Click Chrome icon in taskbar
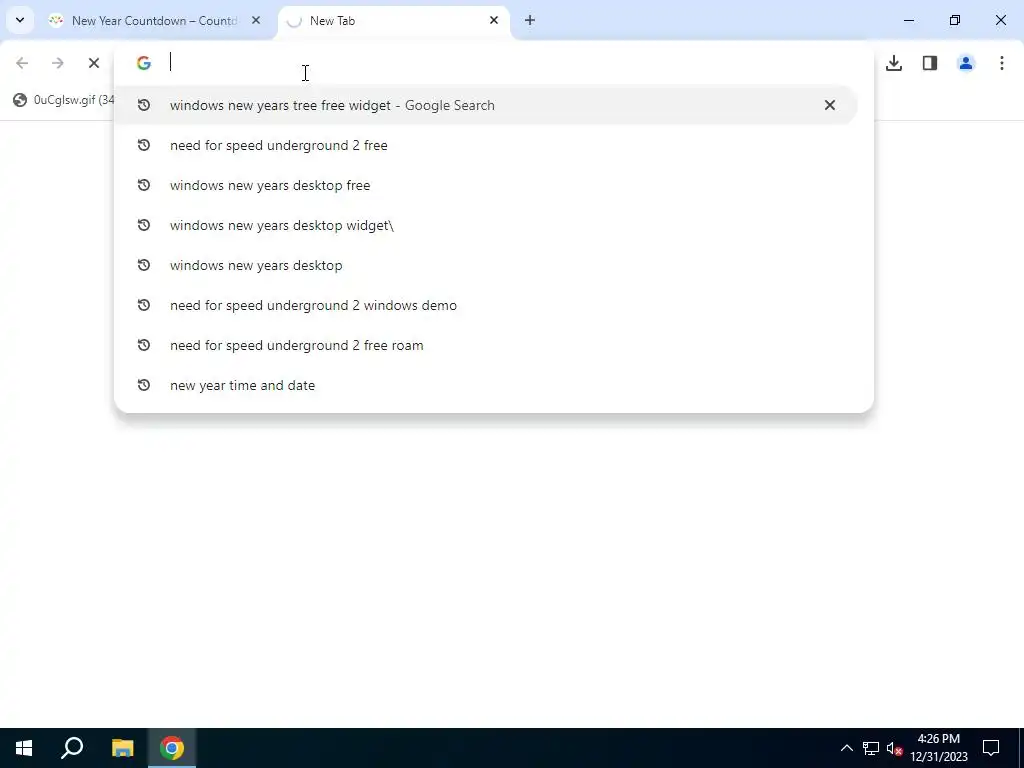The image size is (1024, 768). point(172,748)
